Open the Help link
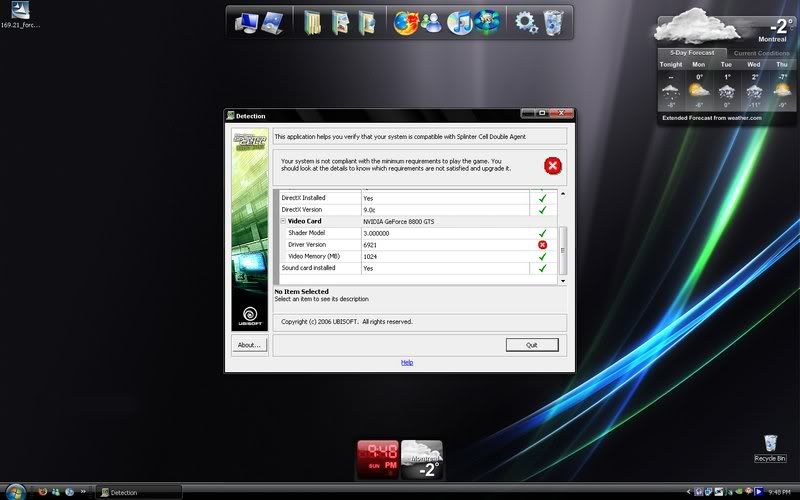 (407, 362)
